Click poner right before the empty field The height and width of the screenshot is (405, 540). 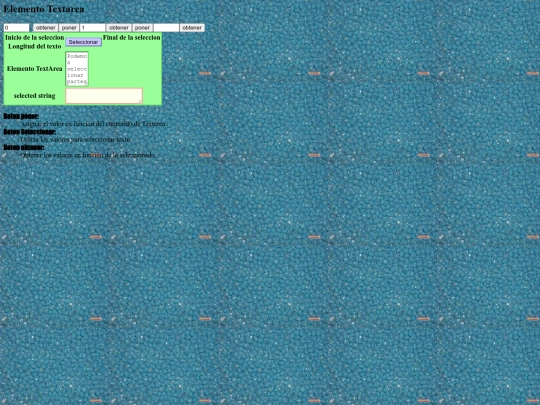click(x=143, y=28)
